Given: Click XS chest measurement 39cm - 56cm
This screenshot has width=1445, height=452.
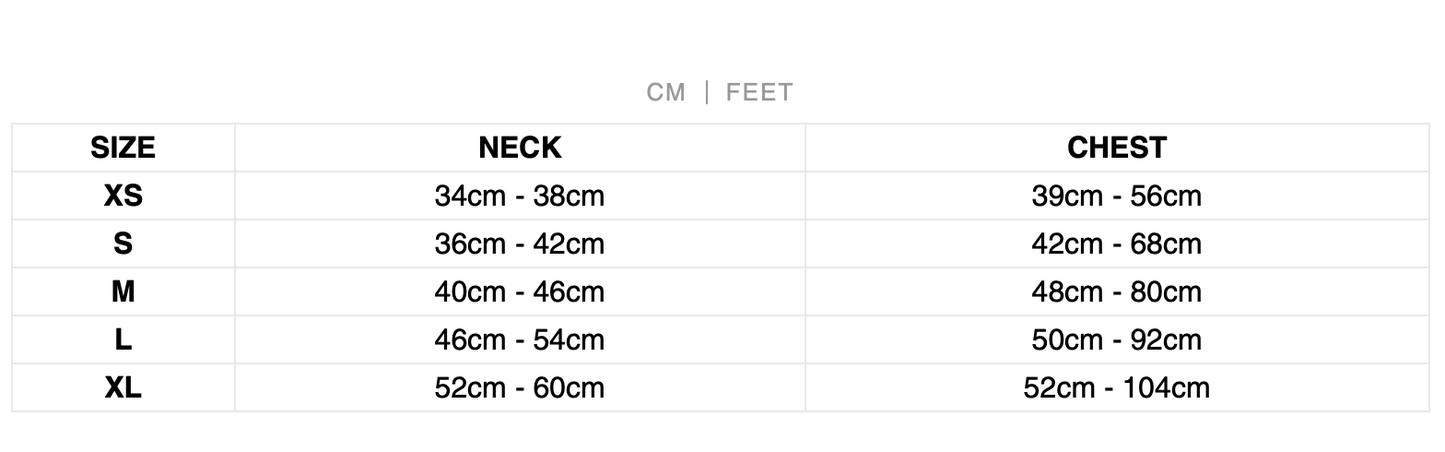Looking at the screenshot, I should point(1116,196).
